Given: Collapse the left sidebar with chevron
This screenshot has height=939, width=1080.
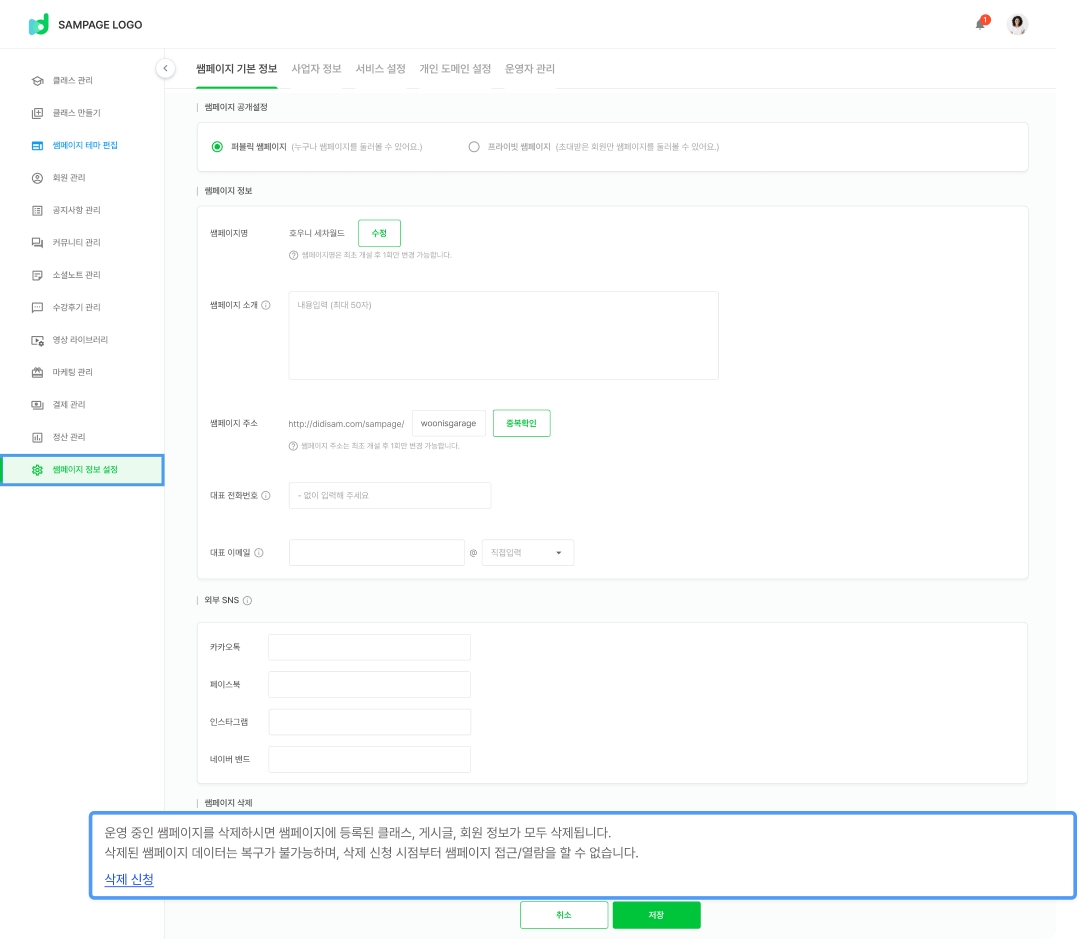Looking at the screenshot, I should [x=166, y=68].
